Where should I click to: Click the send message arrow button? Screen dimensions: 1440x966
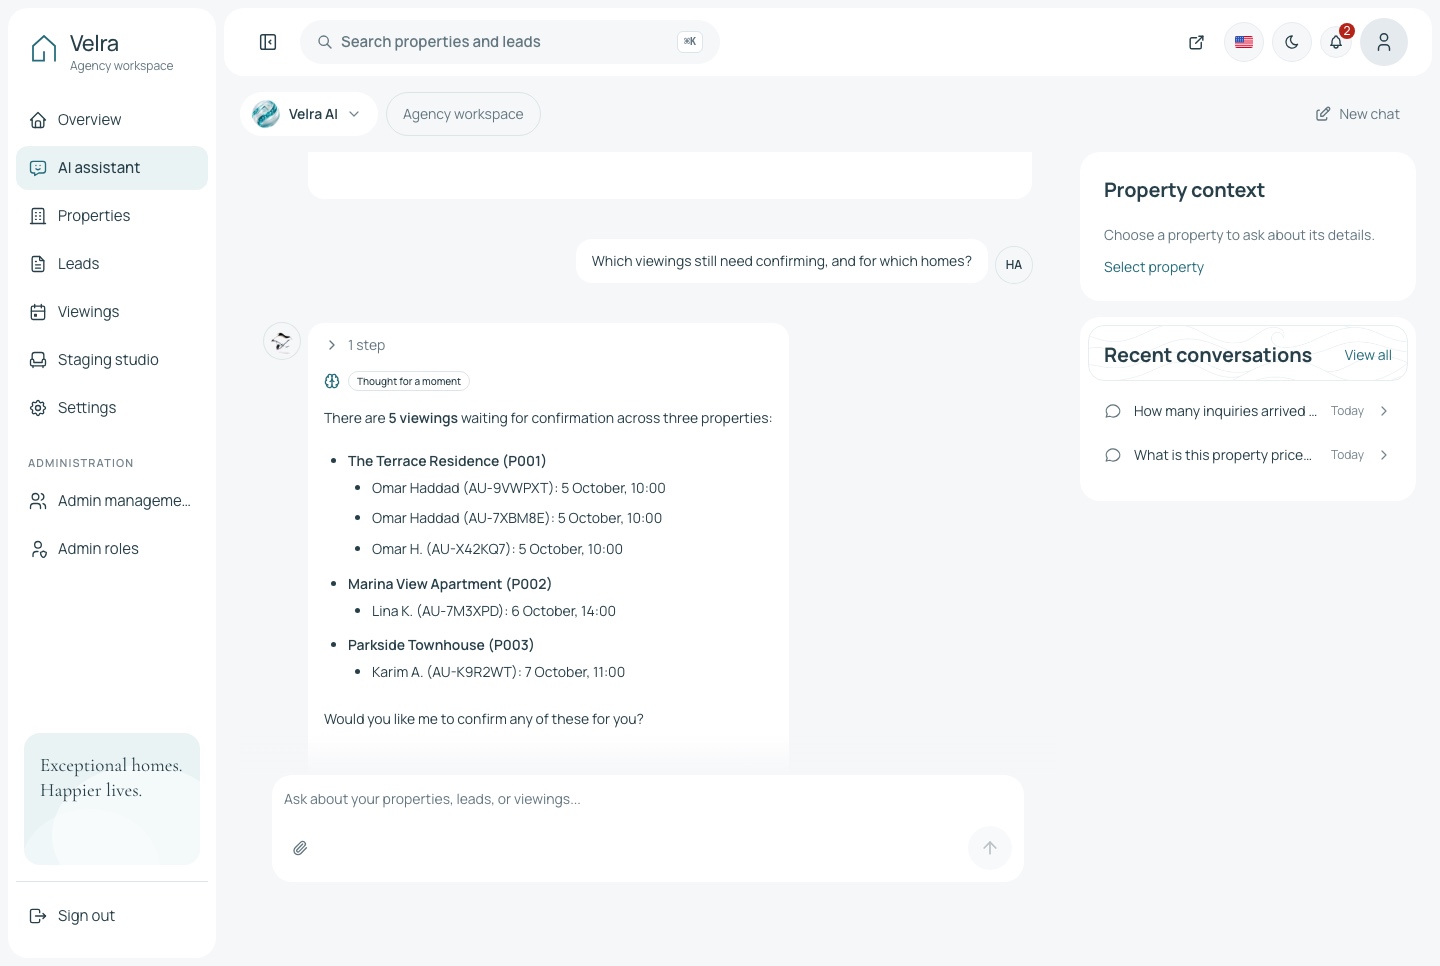(990, 848)
